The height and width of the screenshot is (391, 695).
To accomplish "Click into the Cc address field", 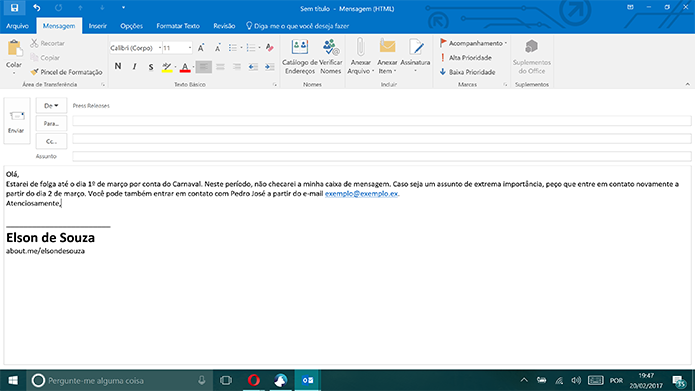I will pos(382,139).
